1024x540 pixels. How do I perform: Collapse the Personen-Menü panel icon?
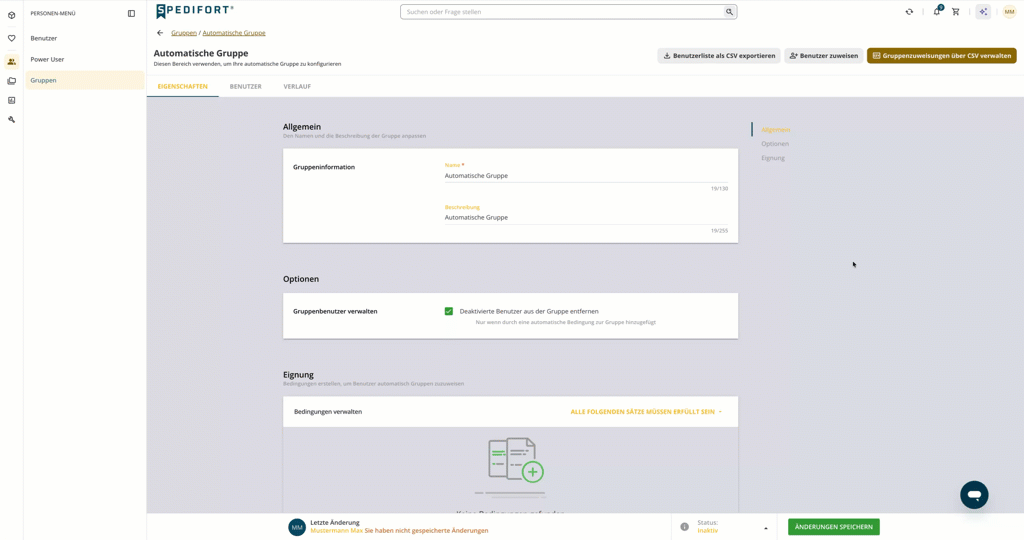131,13
